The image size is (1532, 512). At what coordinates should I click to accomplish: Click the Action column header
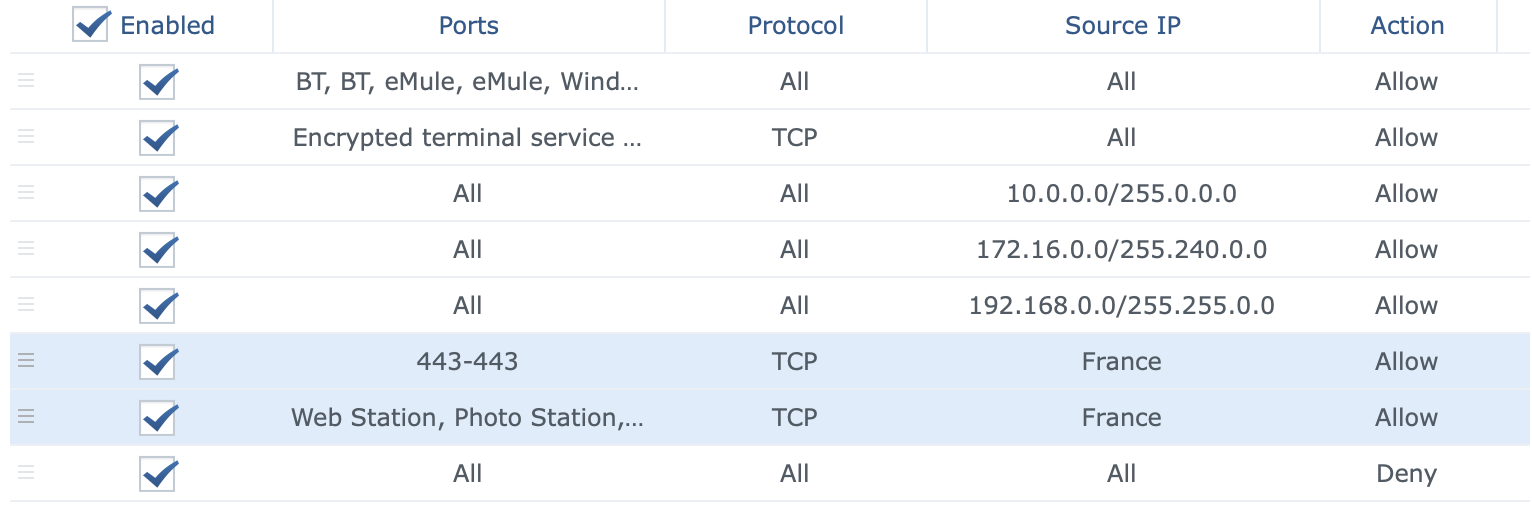tap(1406, 26)
